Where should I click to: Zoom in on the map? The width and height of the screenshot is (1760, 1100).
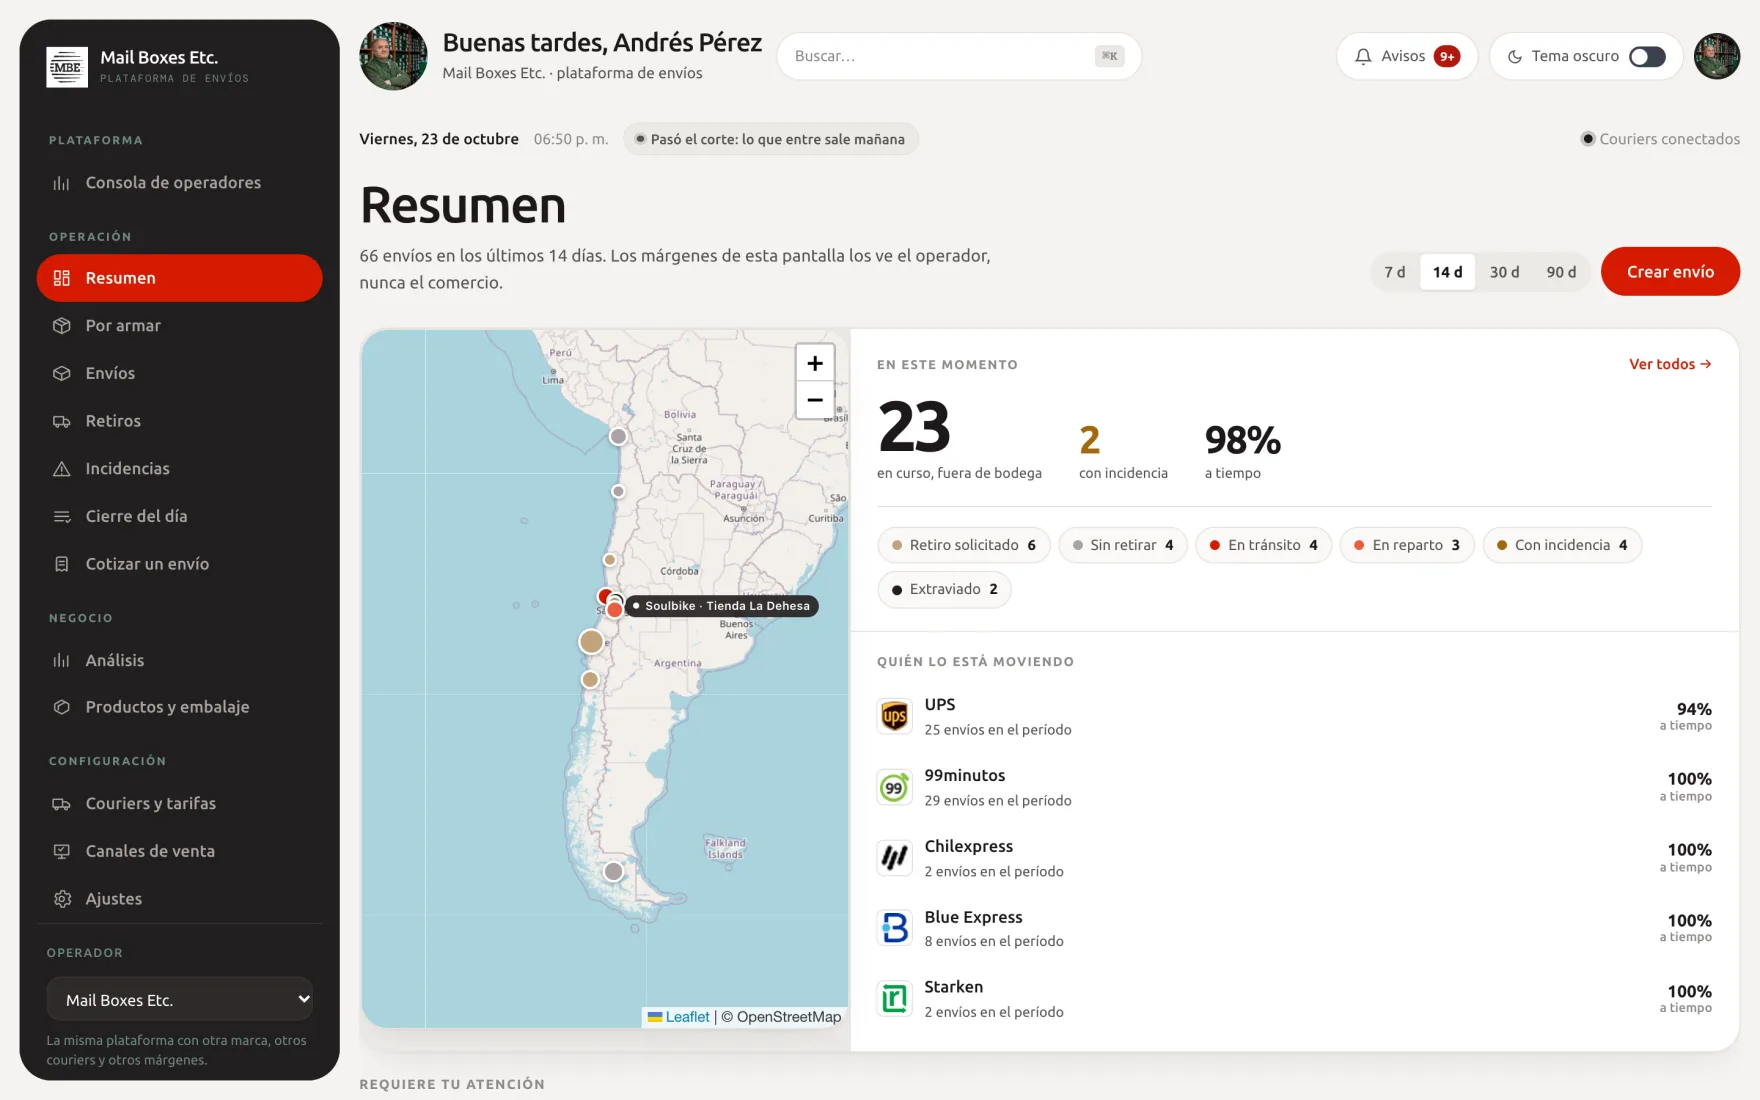tap(815, 363)
